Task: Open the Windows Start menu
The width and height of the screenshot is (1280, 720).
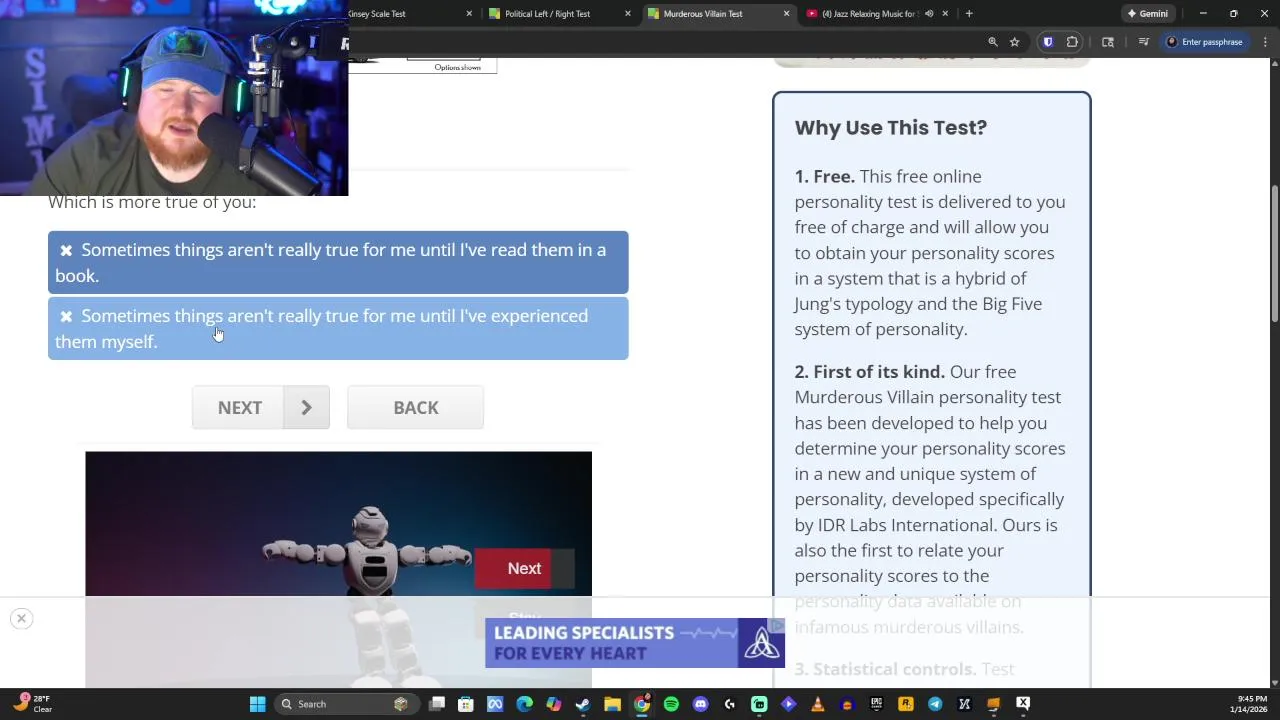Action: pyautogui.click(x=257, y=704)
